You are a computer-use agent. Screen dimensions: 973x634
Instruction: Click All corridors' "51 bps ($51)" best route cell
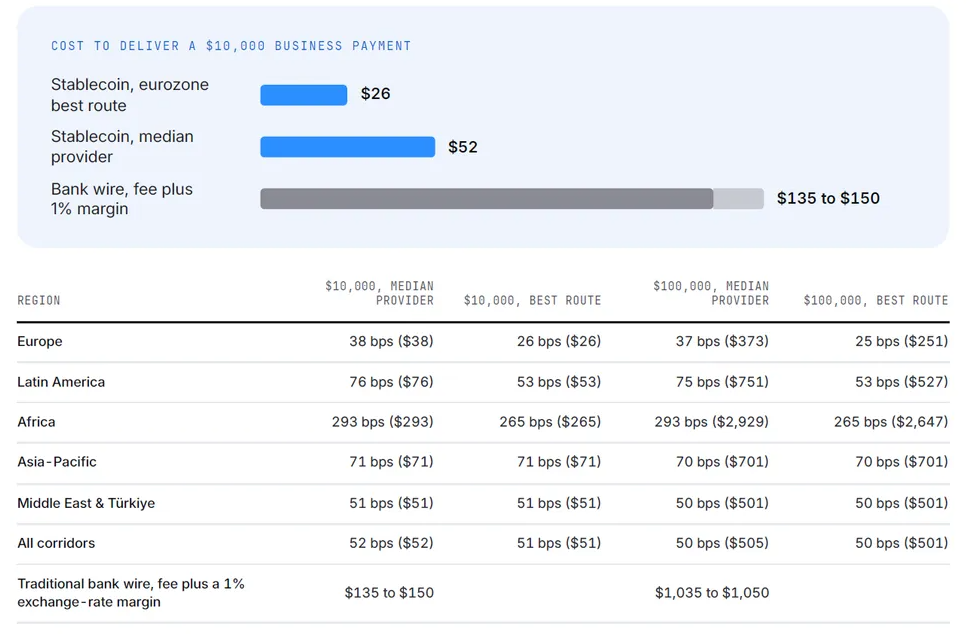tap(559, 543)
